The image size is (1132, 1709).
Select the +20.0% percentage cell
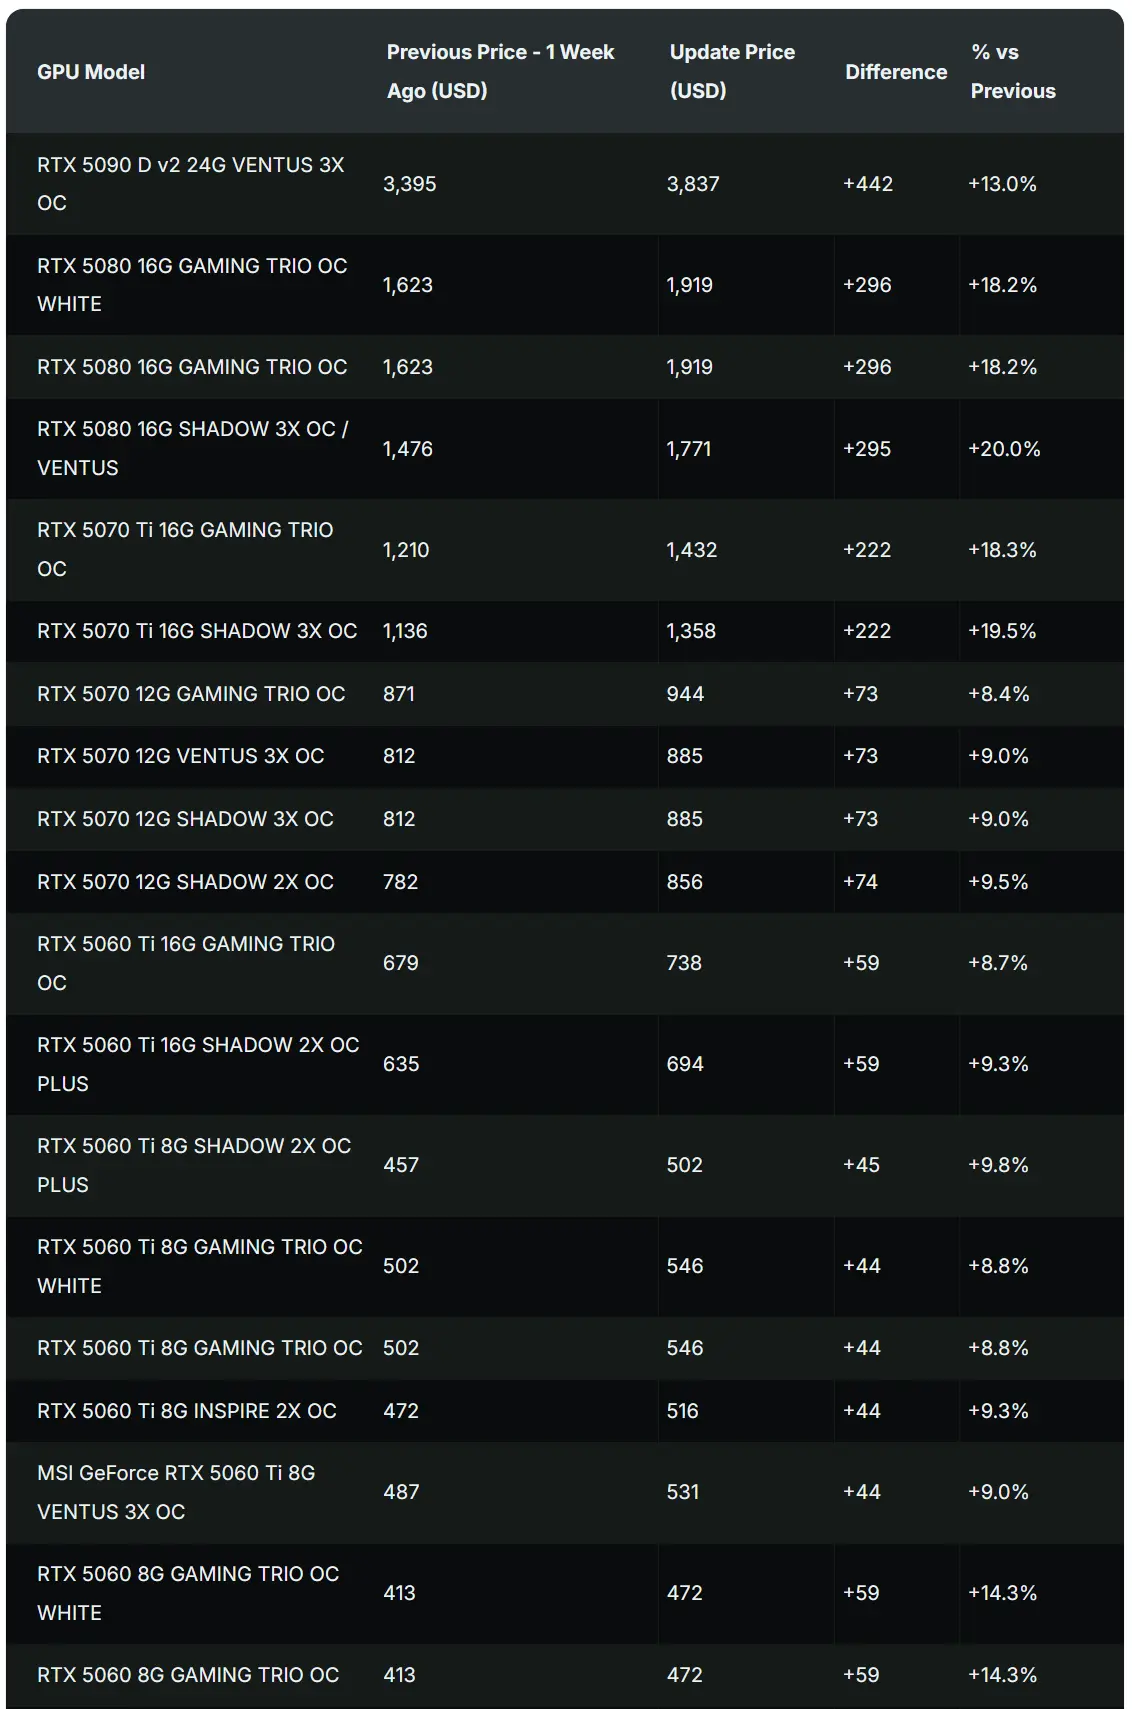[x=1004, y=449]
